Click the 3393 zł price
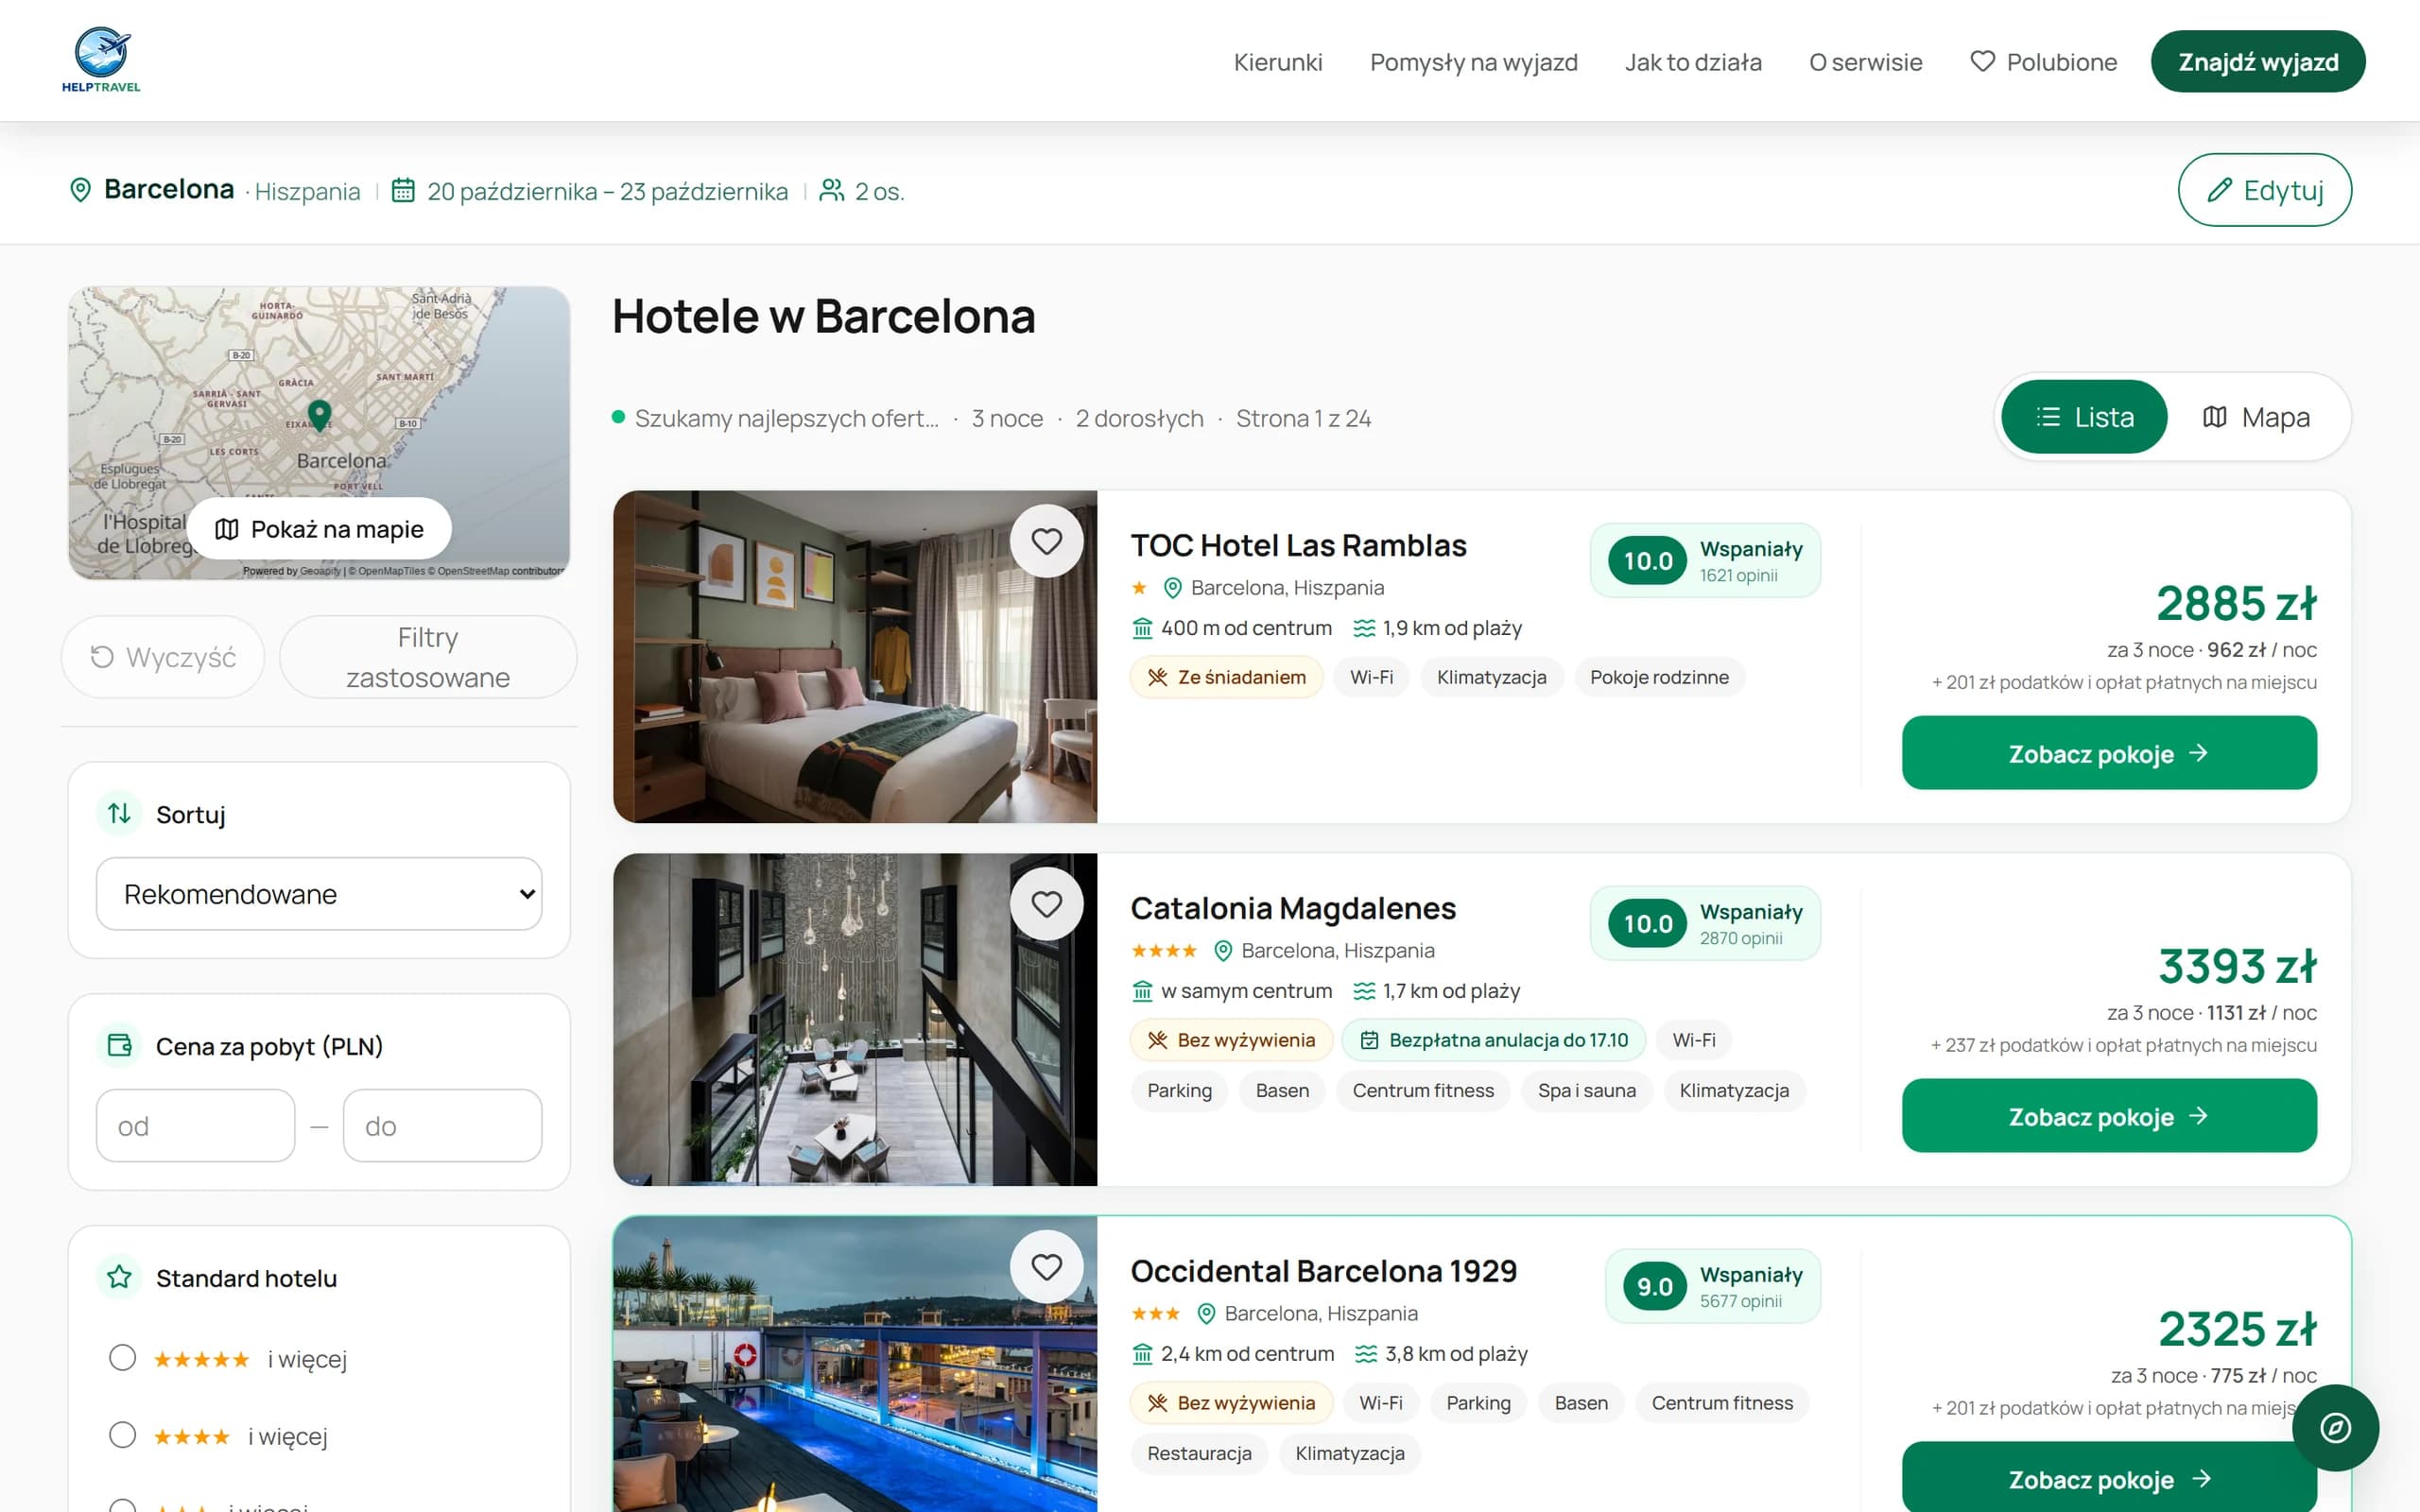The image size is (2420, 1512). tap(2237, 967)
